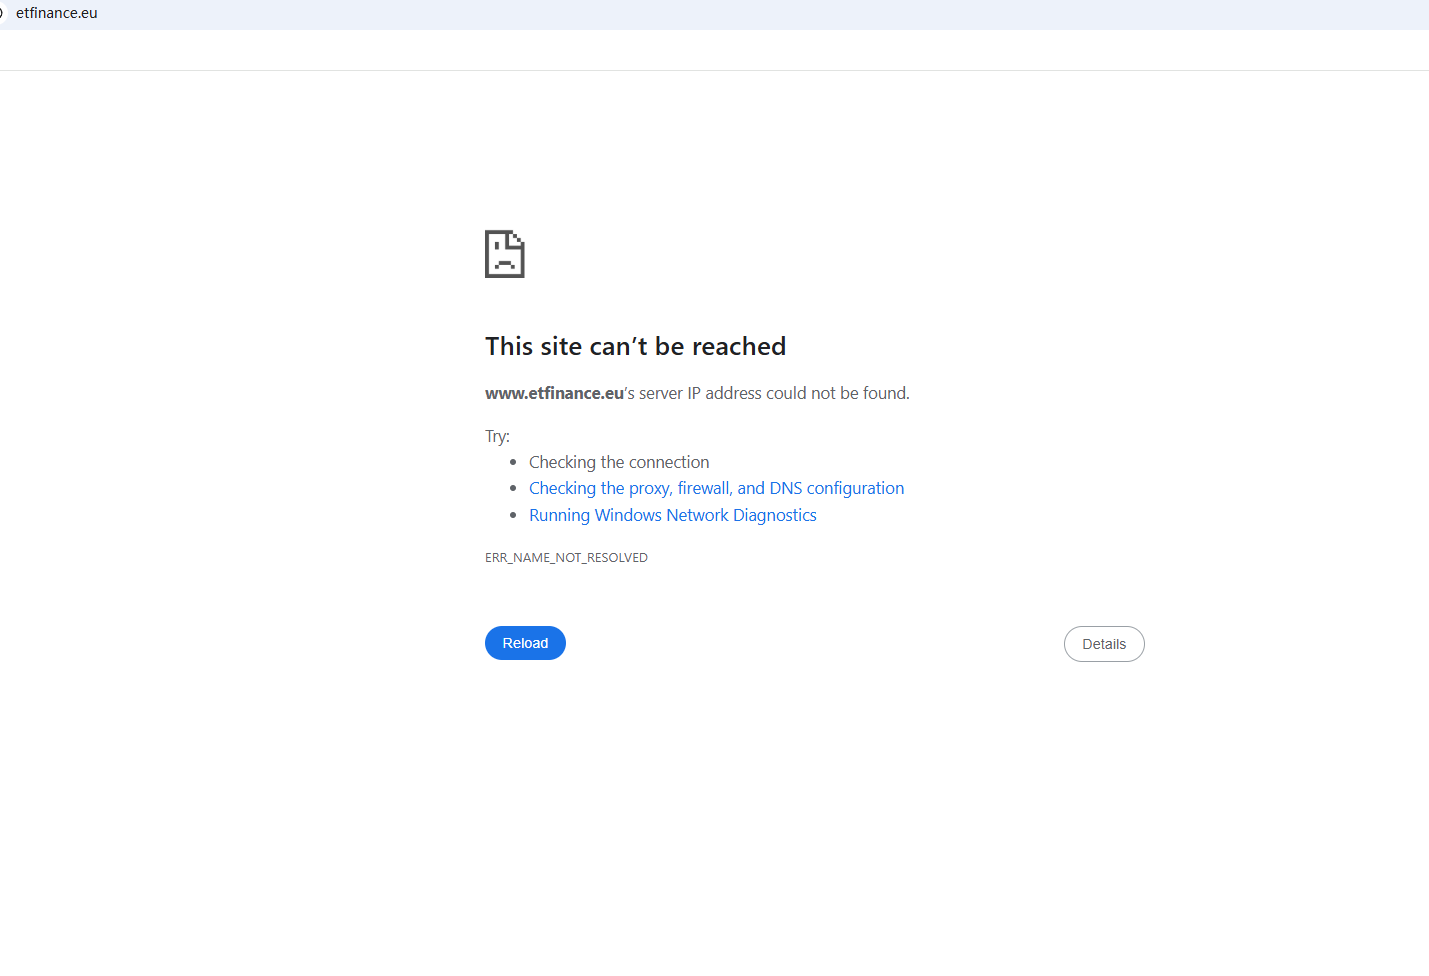The width and height of the screenshot is (1429, 976).
Task: Click the 'Try:' label
Action: (x=497, y=436)
